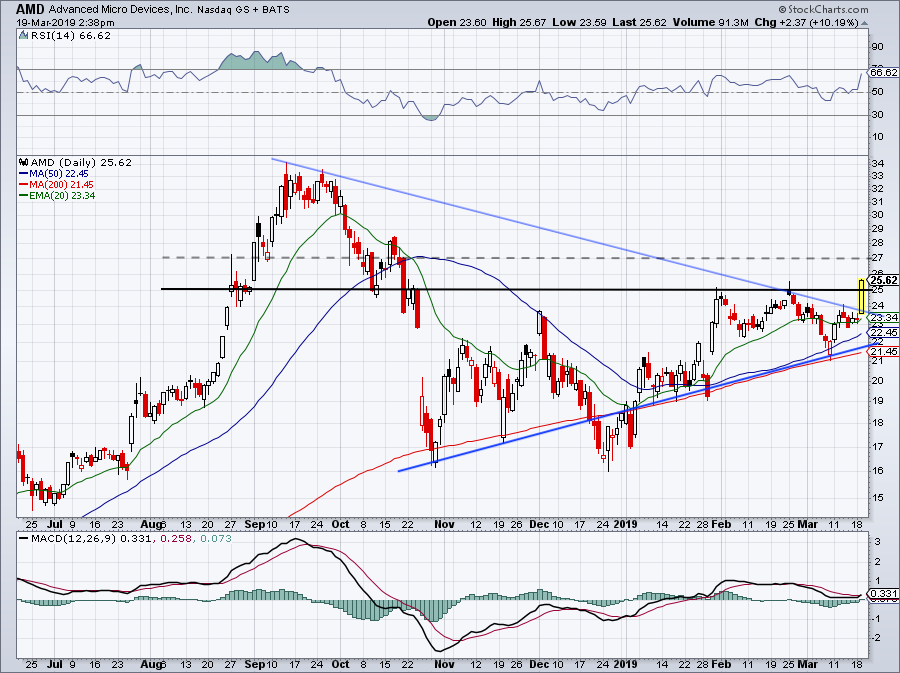Click the 19-Mar-2019 2:38pm timestamp
This screenshot has width=900, height=673.
pos(65,23)
